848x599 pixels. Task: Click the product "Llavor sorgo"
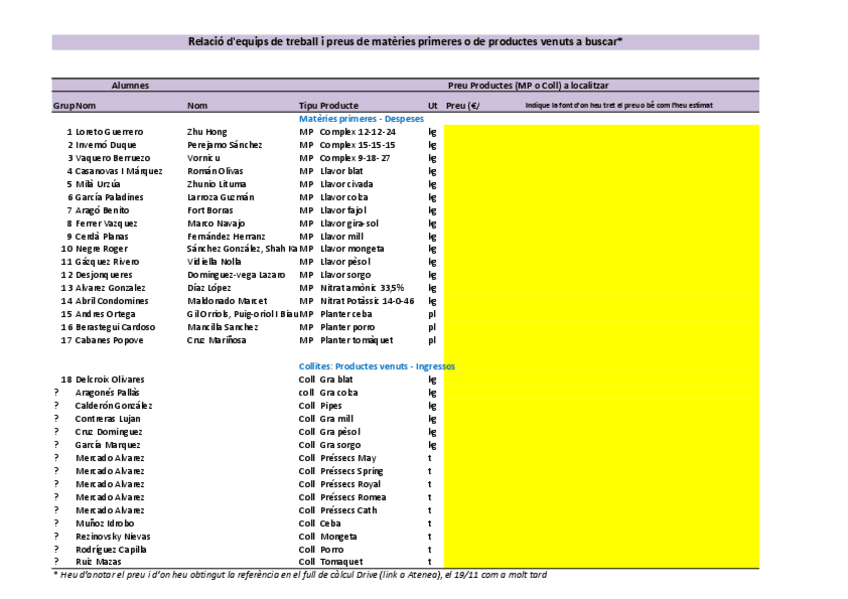click(x=345, y=275)
